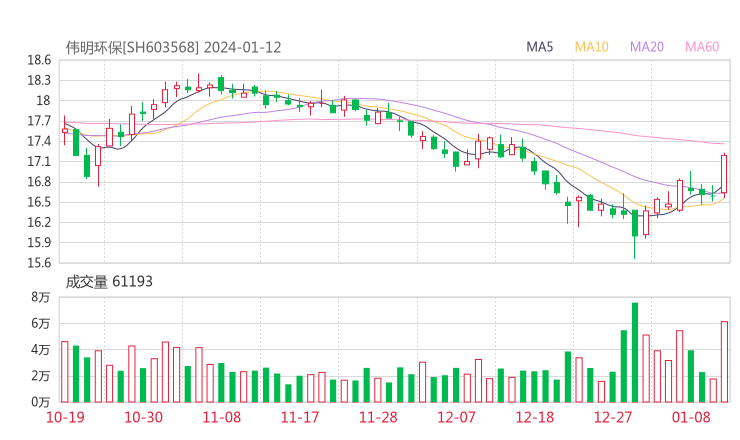The image size is (740, 440).
Task: Click the 18.6 price axis label
Action: [x=39, y=60]
